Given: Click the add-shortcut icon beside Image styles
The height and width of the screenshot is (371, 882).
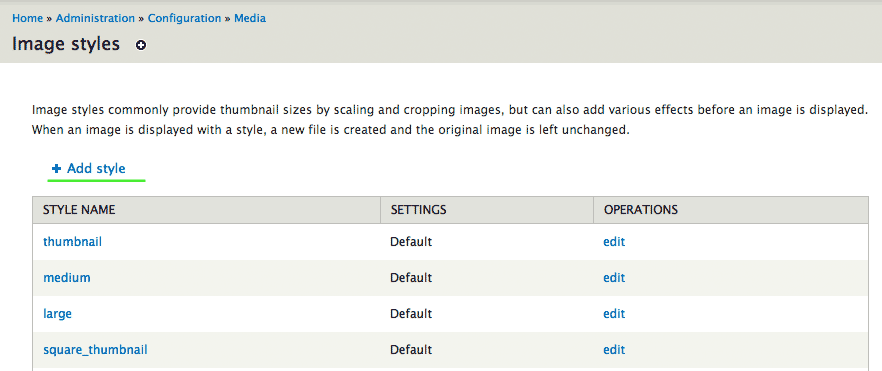Looking at the screenshot, I should [x=141, y=46].
